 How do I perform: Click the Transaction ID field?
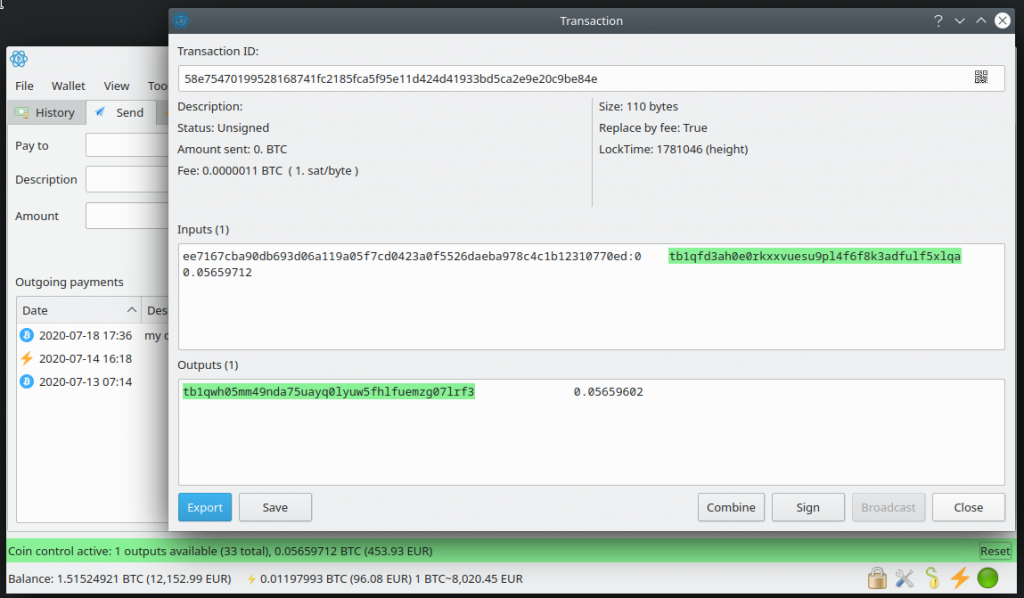point(591,78)
